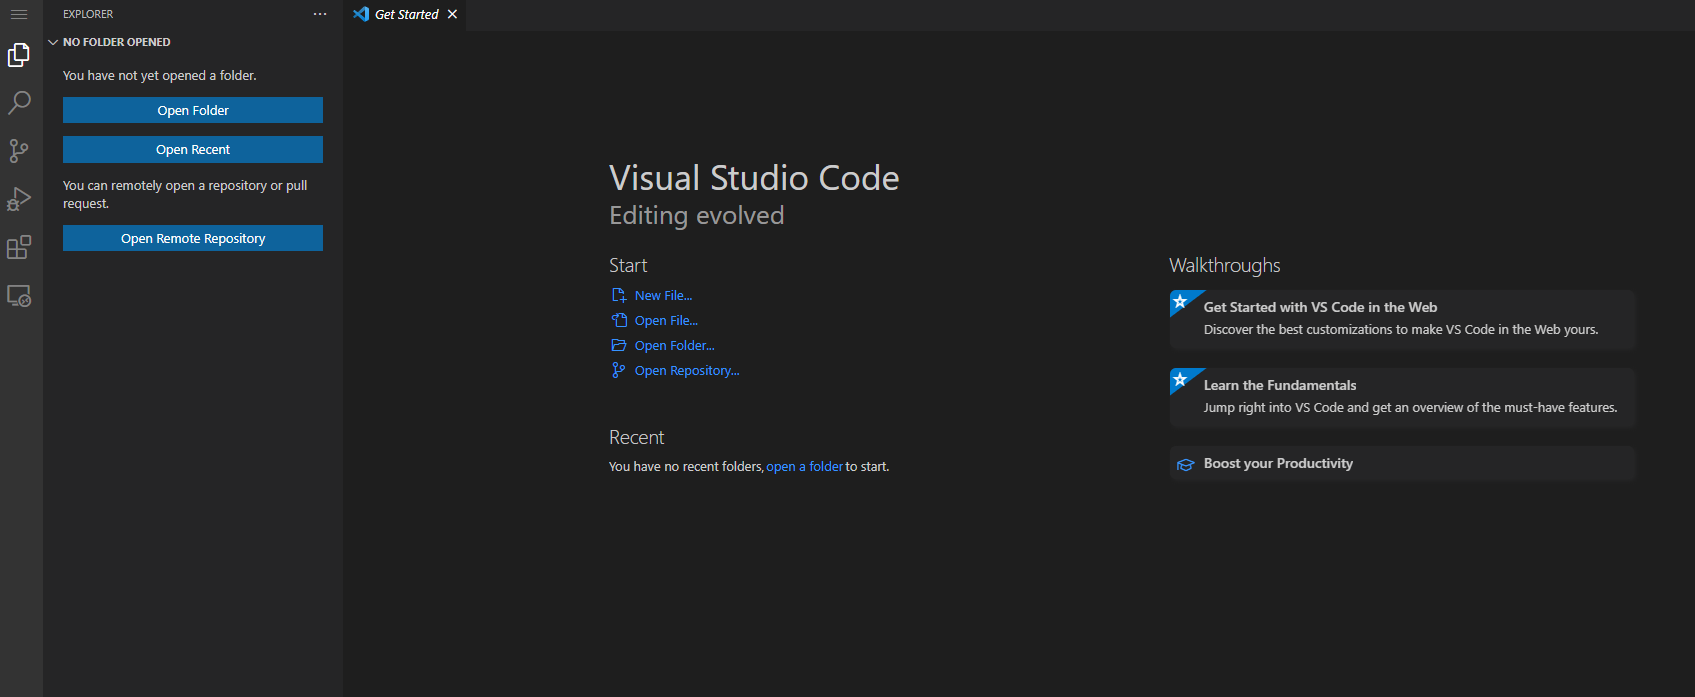Click the EXPLORER panel title
Viewport: 1695px width, 697px height.
point(88,14)
